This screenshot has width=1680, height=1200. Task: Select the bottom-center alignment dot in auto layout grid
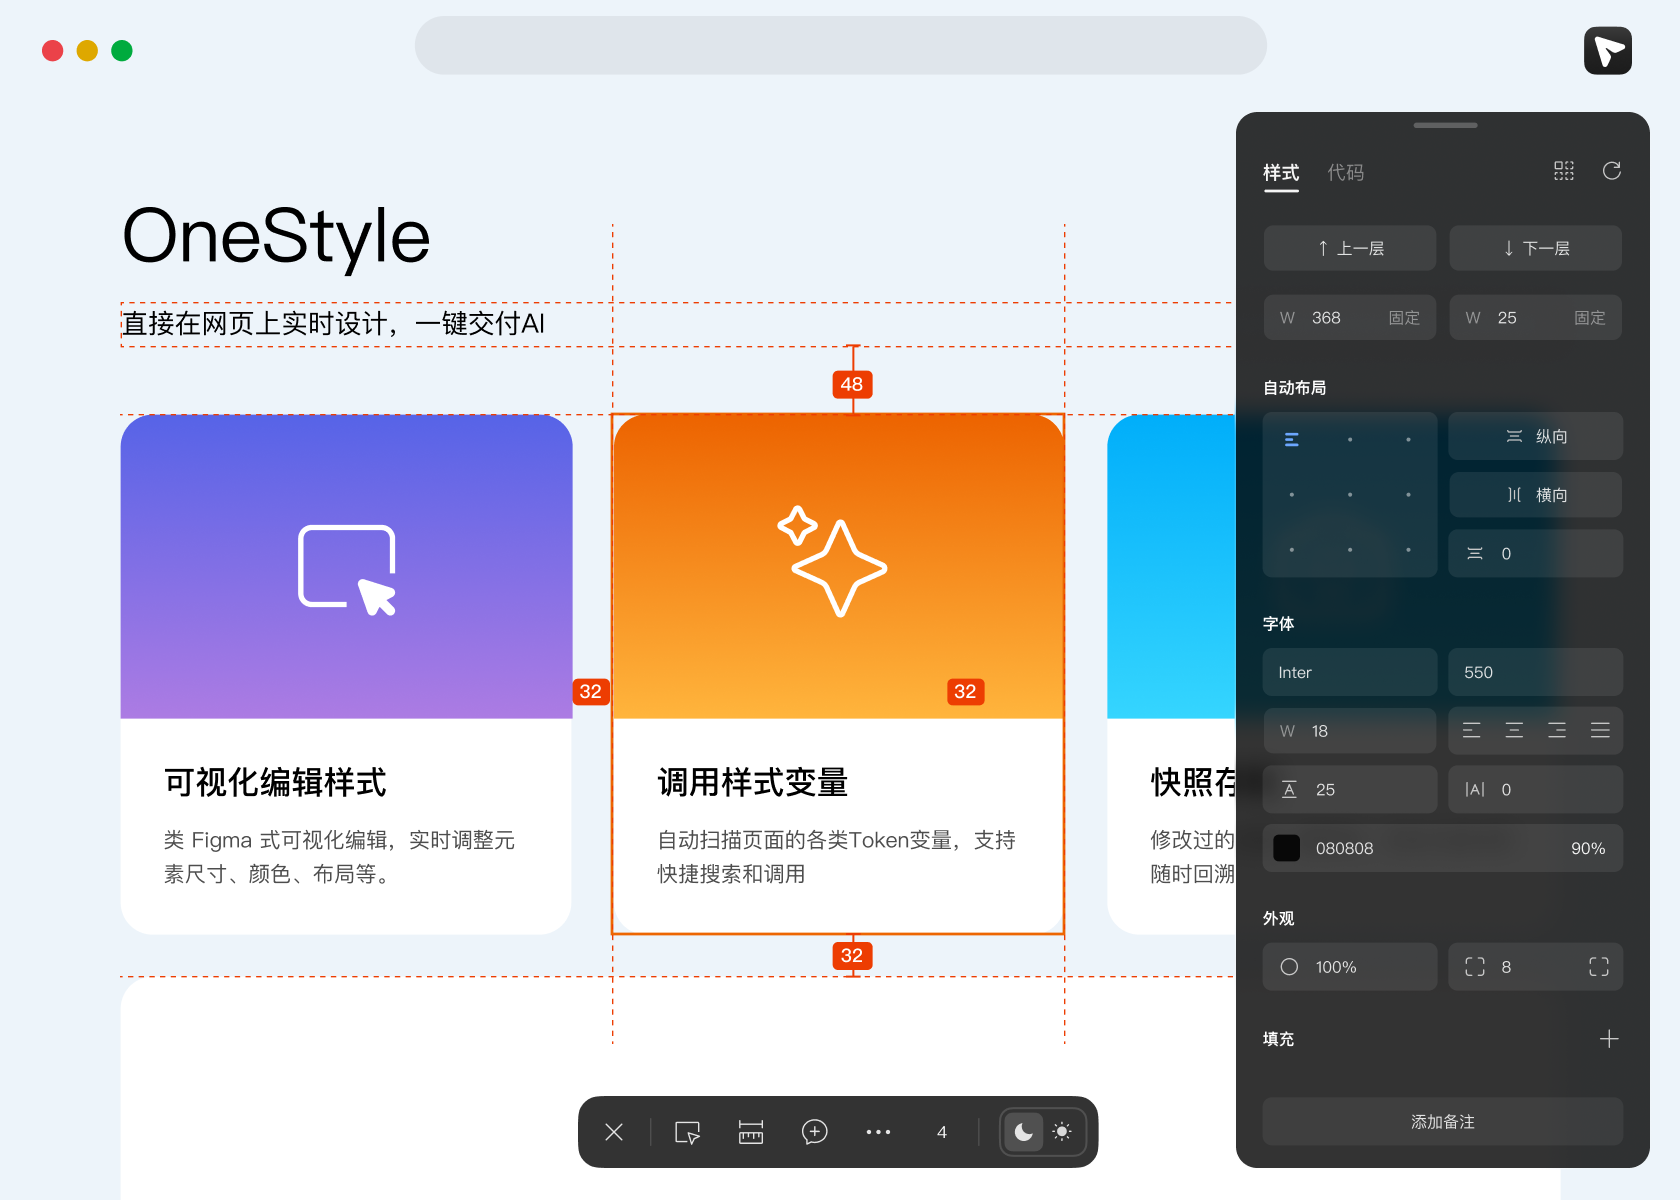[x=1350, y=550]
